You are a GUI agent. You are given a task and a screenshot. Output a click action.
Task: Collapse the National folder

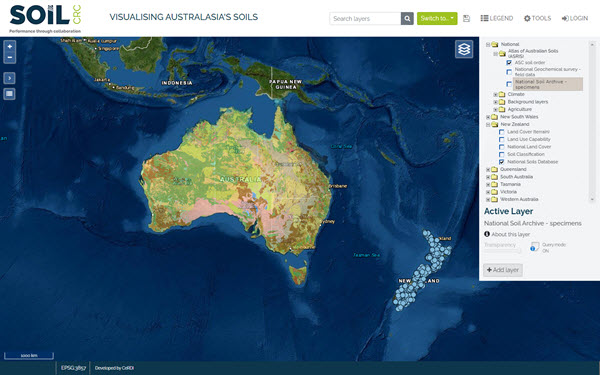click(x=488, y=44)
